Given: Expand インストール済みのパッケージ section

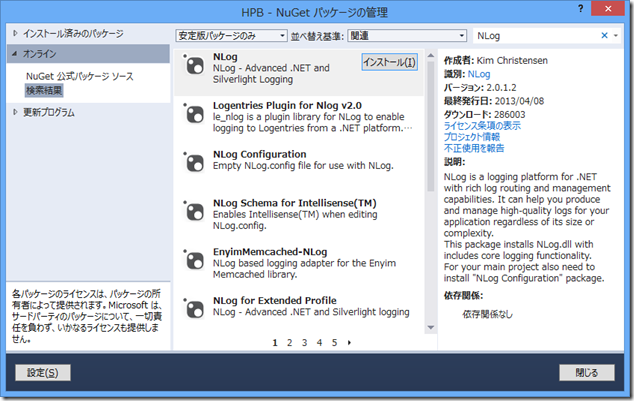Looking at the screenshot, I should (15, 34).
